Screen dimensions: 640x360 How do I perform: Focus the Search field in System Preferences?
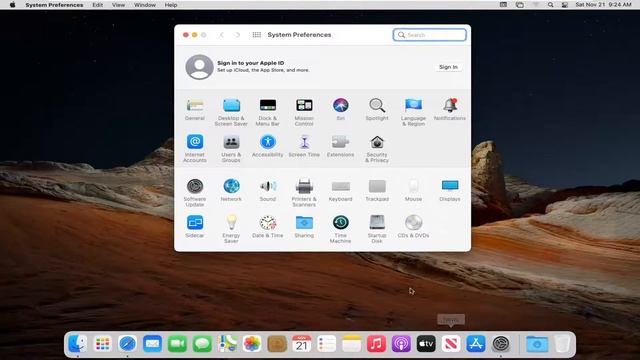(429, 35)
